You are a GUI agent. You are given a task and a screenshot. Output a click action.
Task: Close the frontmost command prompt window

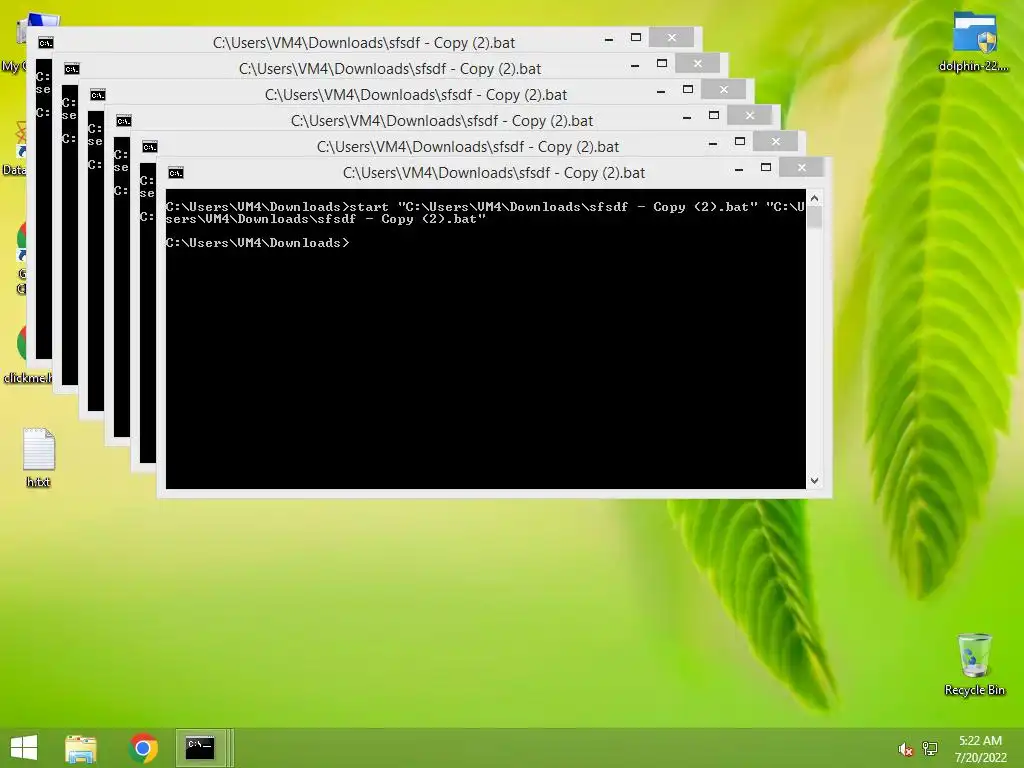coord(801,168)
